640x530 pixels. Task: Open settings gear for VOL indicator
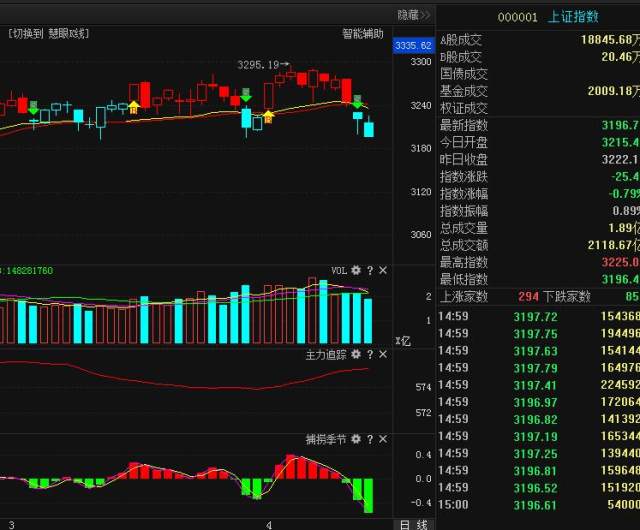pos(356,271)
